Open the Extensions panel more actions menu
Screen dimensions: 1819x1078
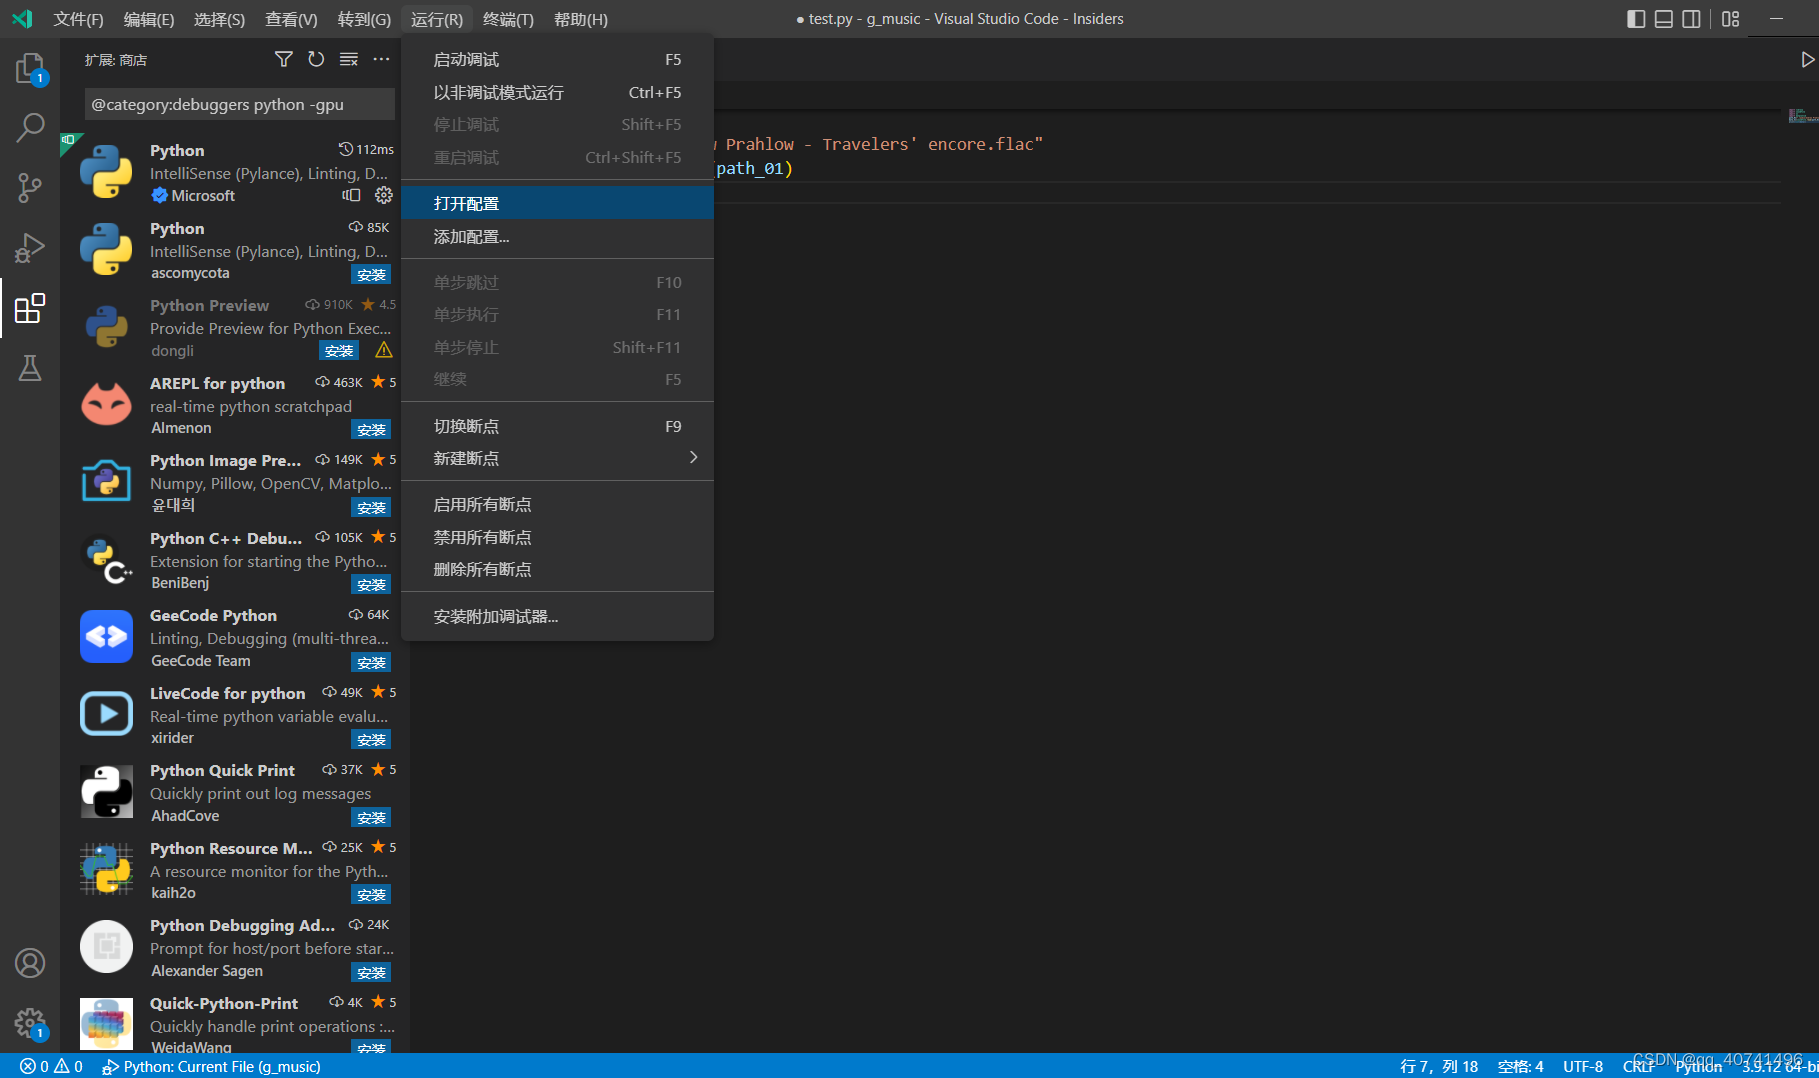[381, 59]
